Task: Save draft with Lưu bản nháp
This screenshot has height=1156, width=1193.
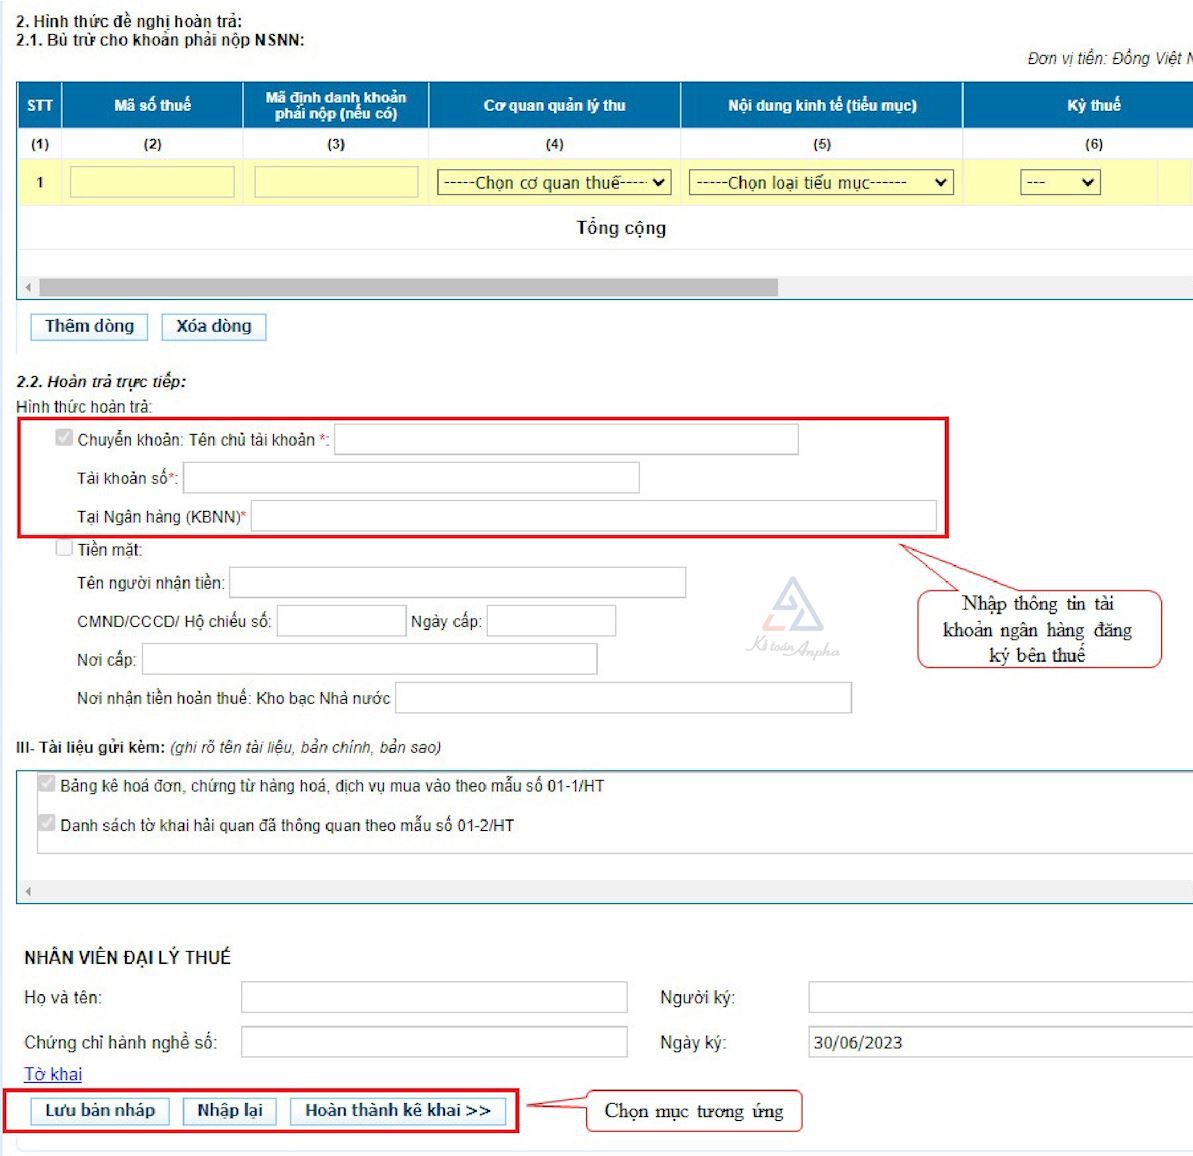Action: coord(100,1111)
